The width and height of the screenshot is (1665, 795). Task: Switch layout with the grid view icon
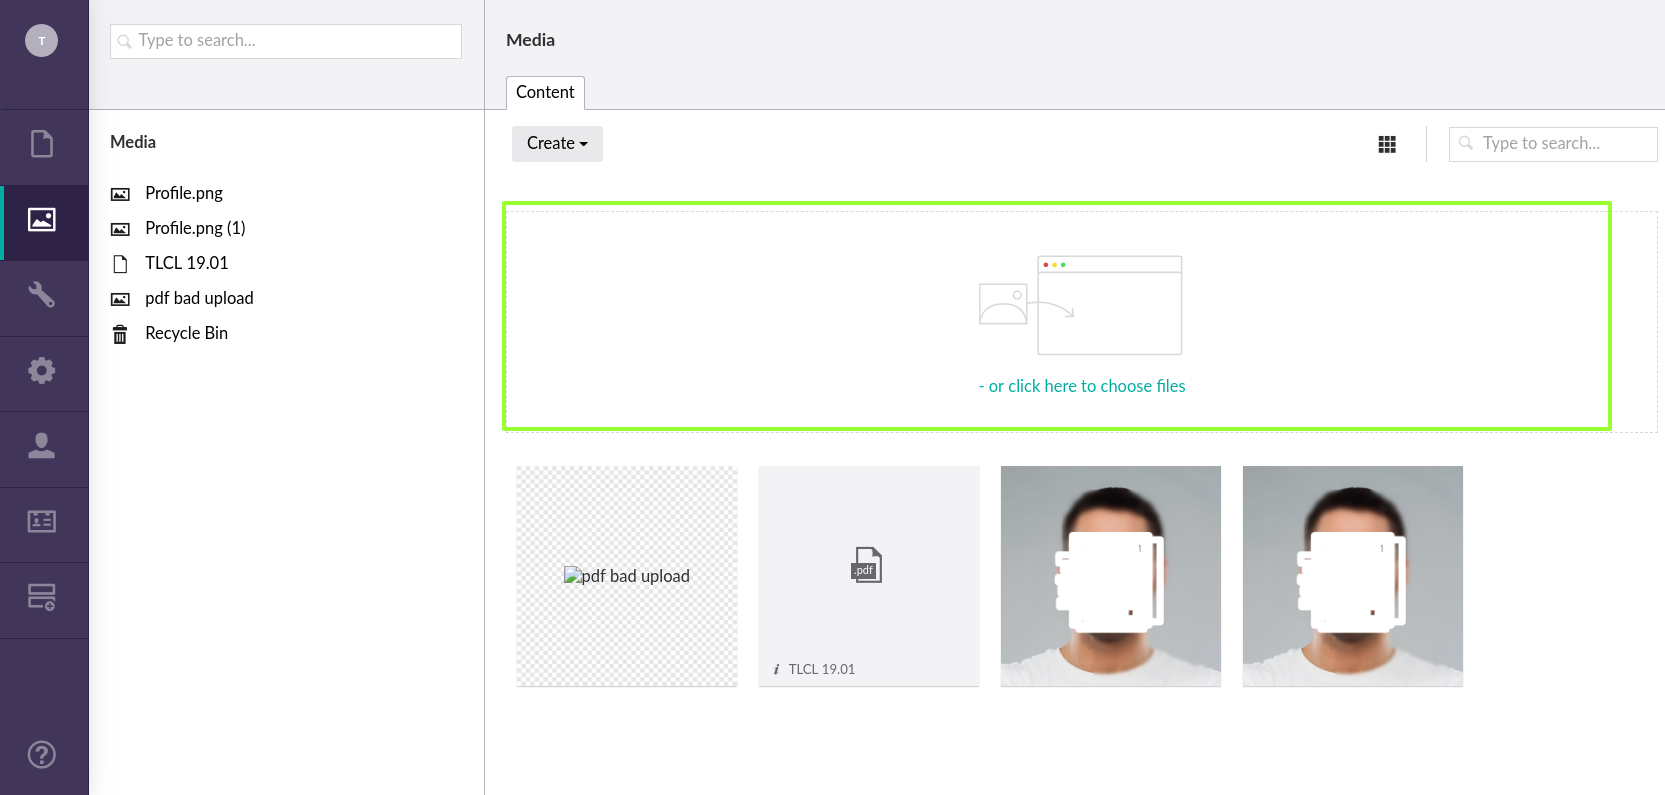[x=1387, y=145]
